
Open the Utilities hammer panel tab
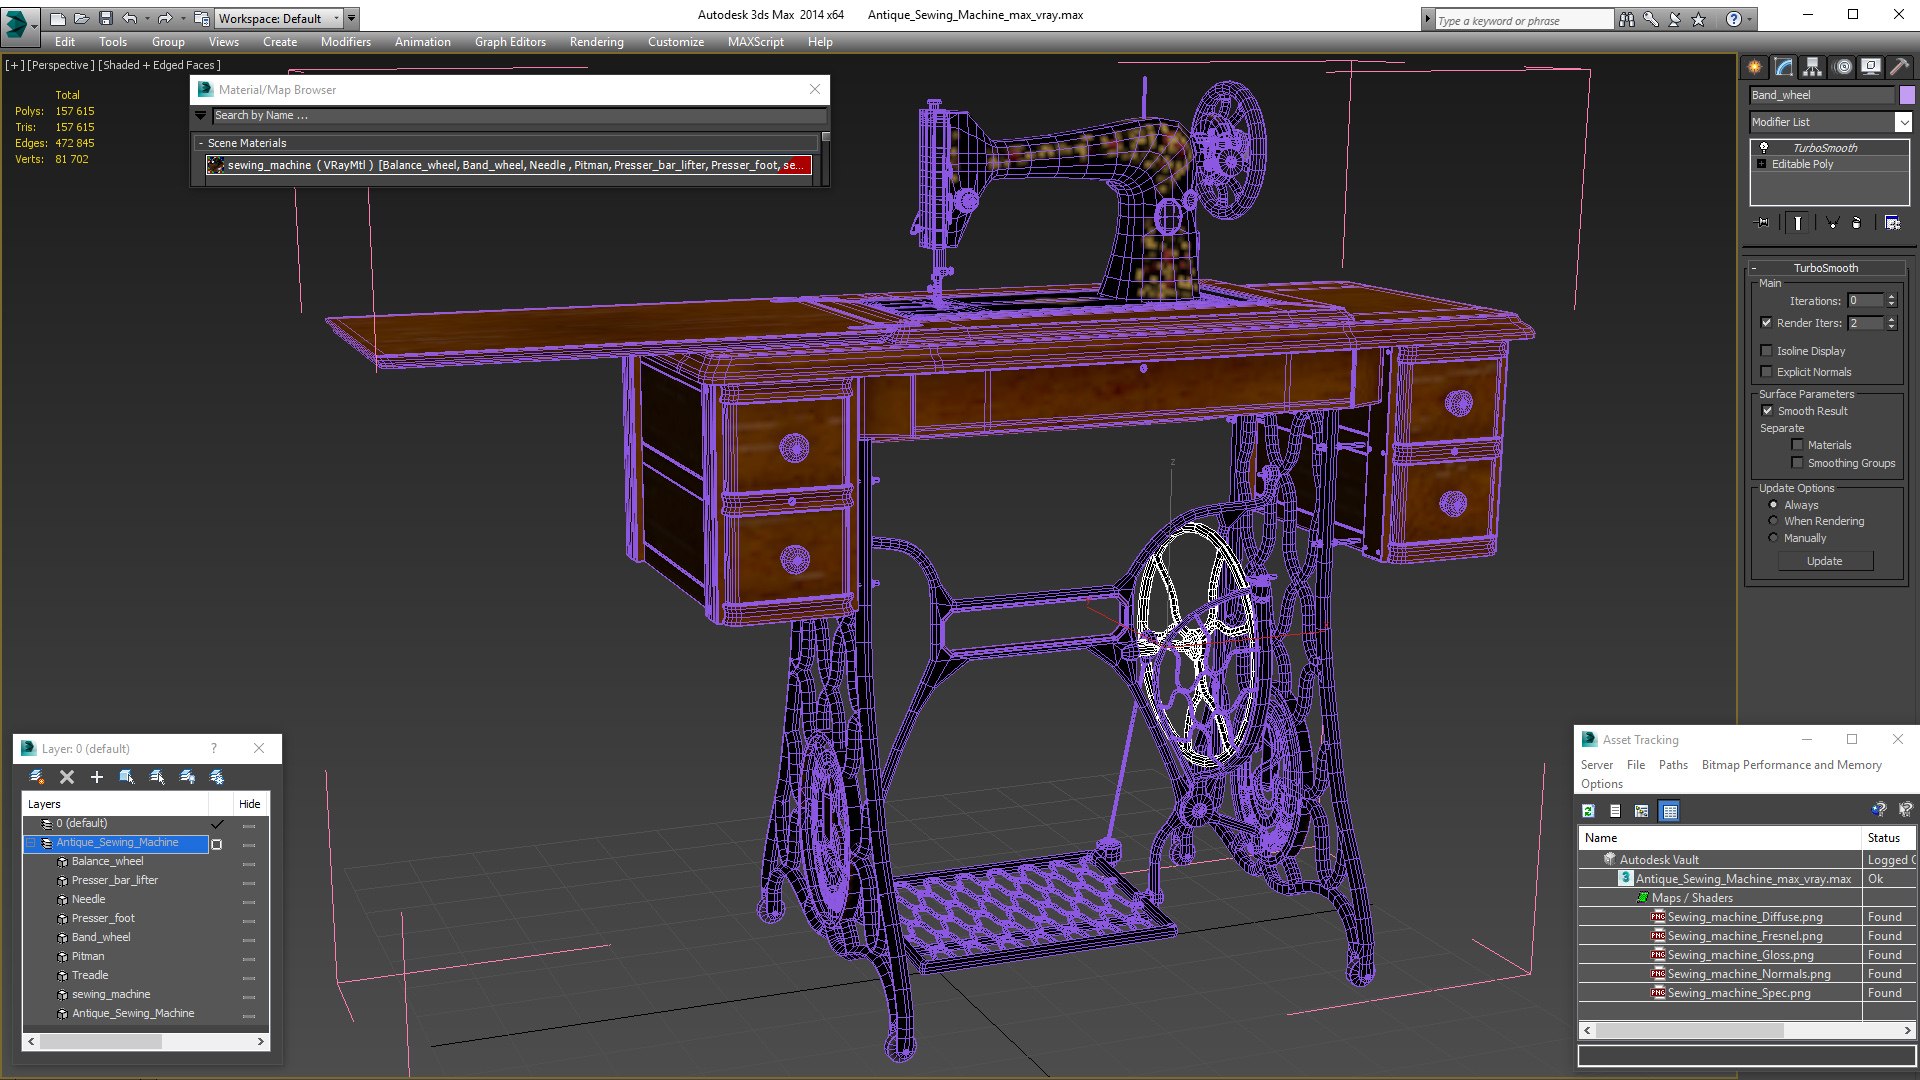pyautogui.click(x=1899, y=67)
